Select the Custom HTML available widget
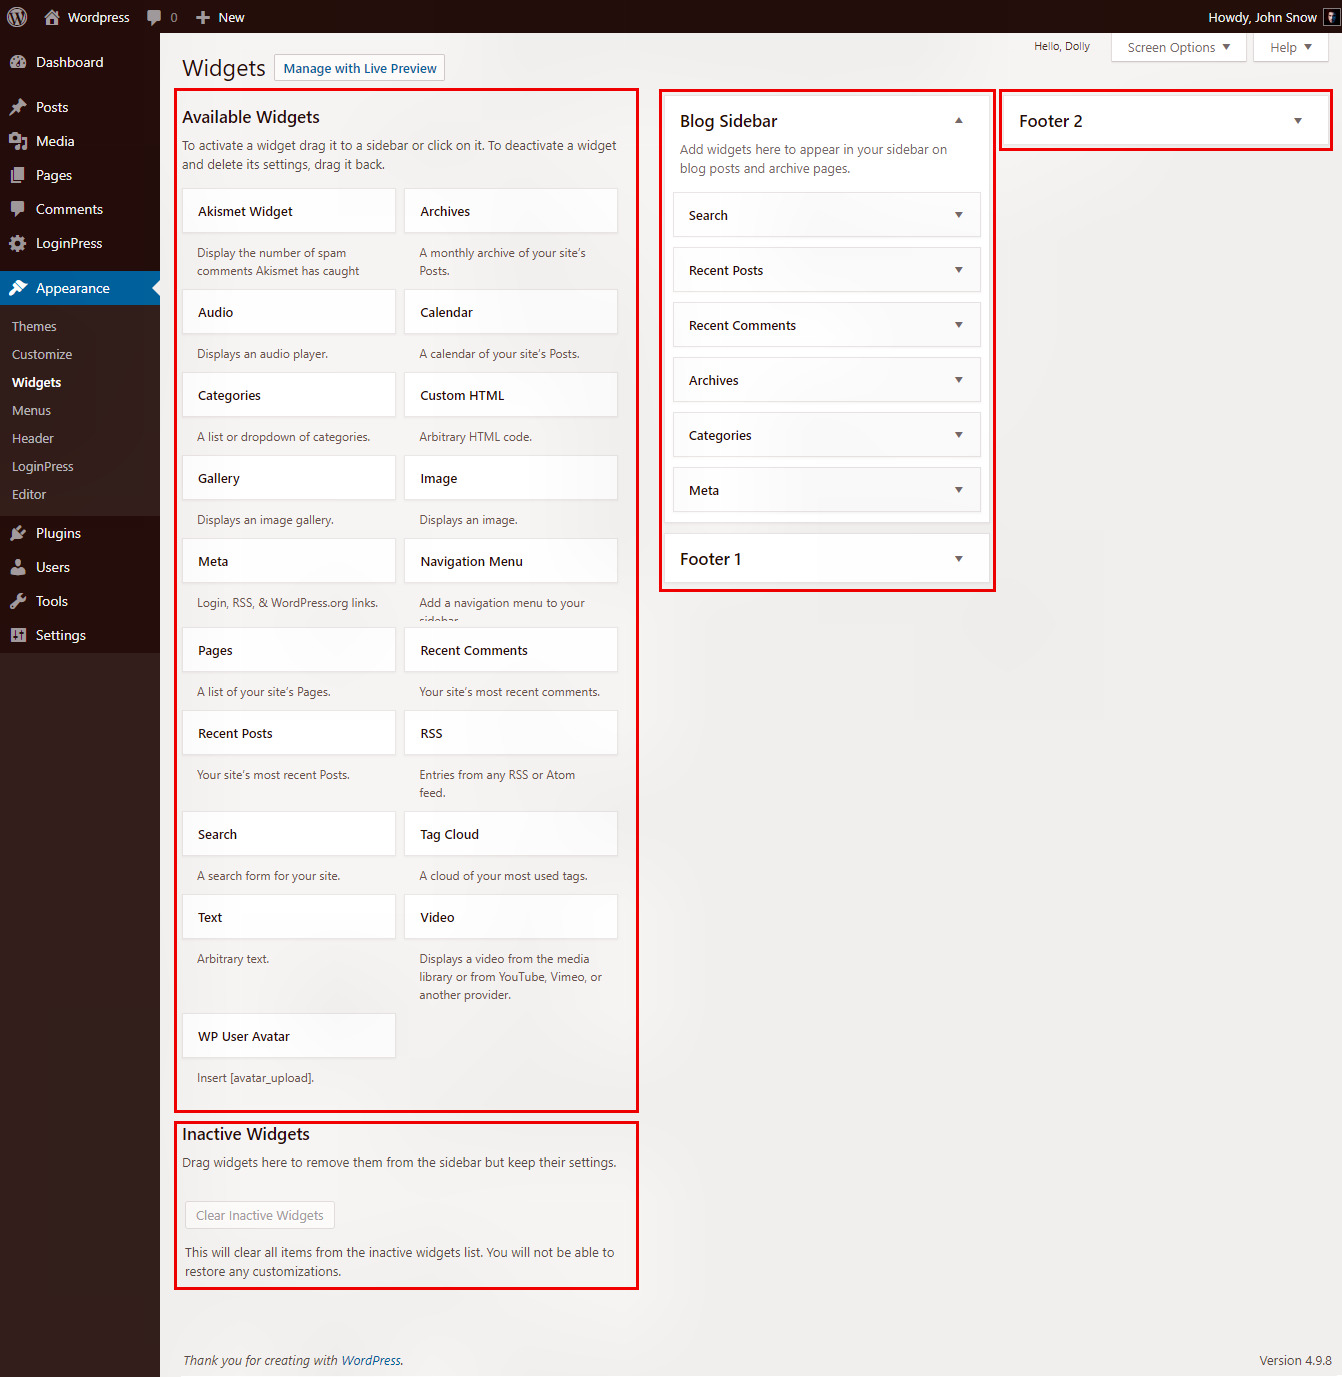The width and height of the screenshot is (1342, 1377). 511,395
